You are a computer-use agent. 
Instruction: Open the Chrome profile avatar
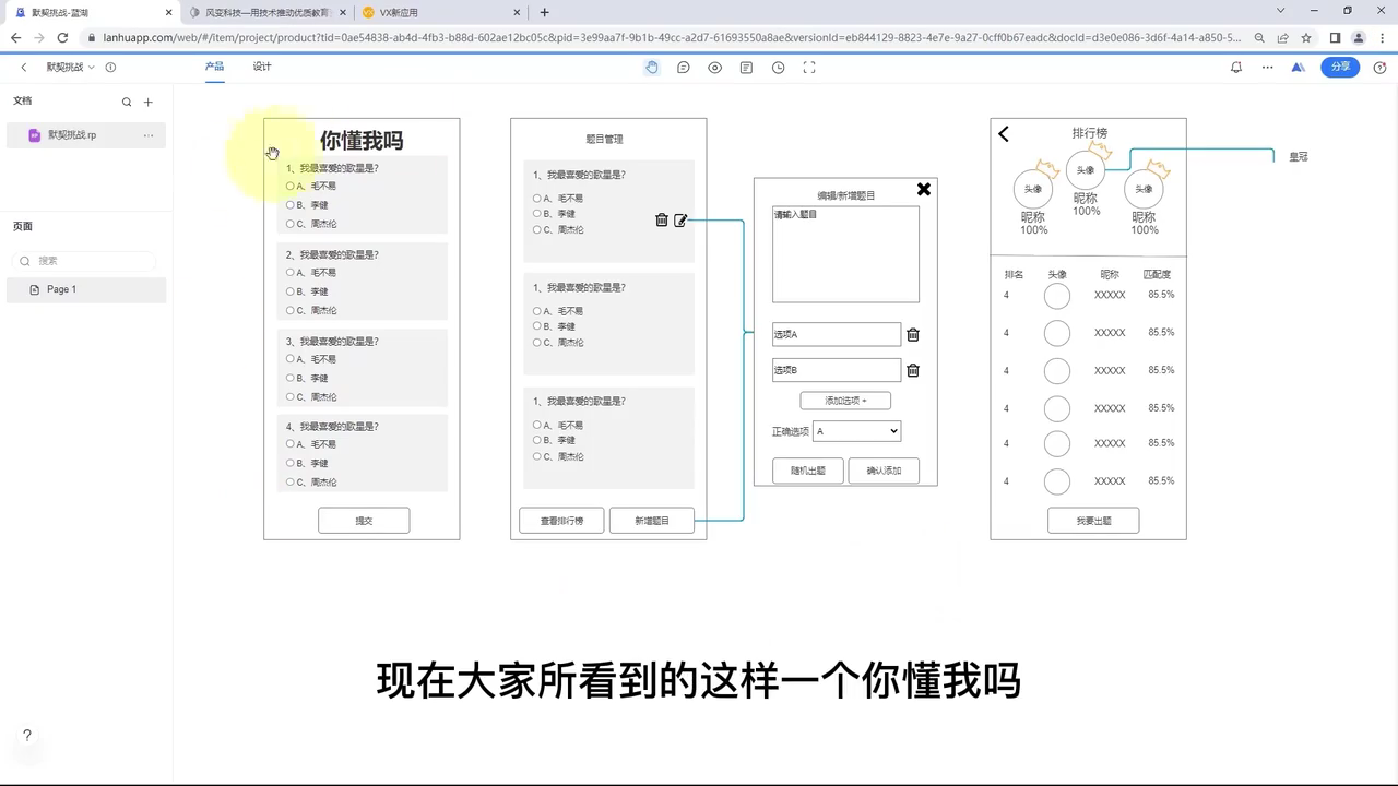[1358, 38]
